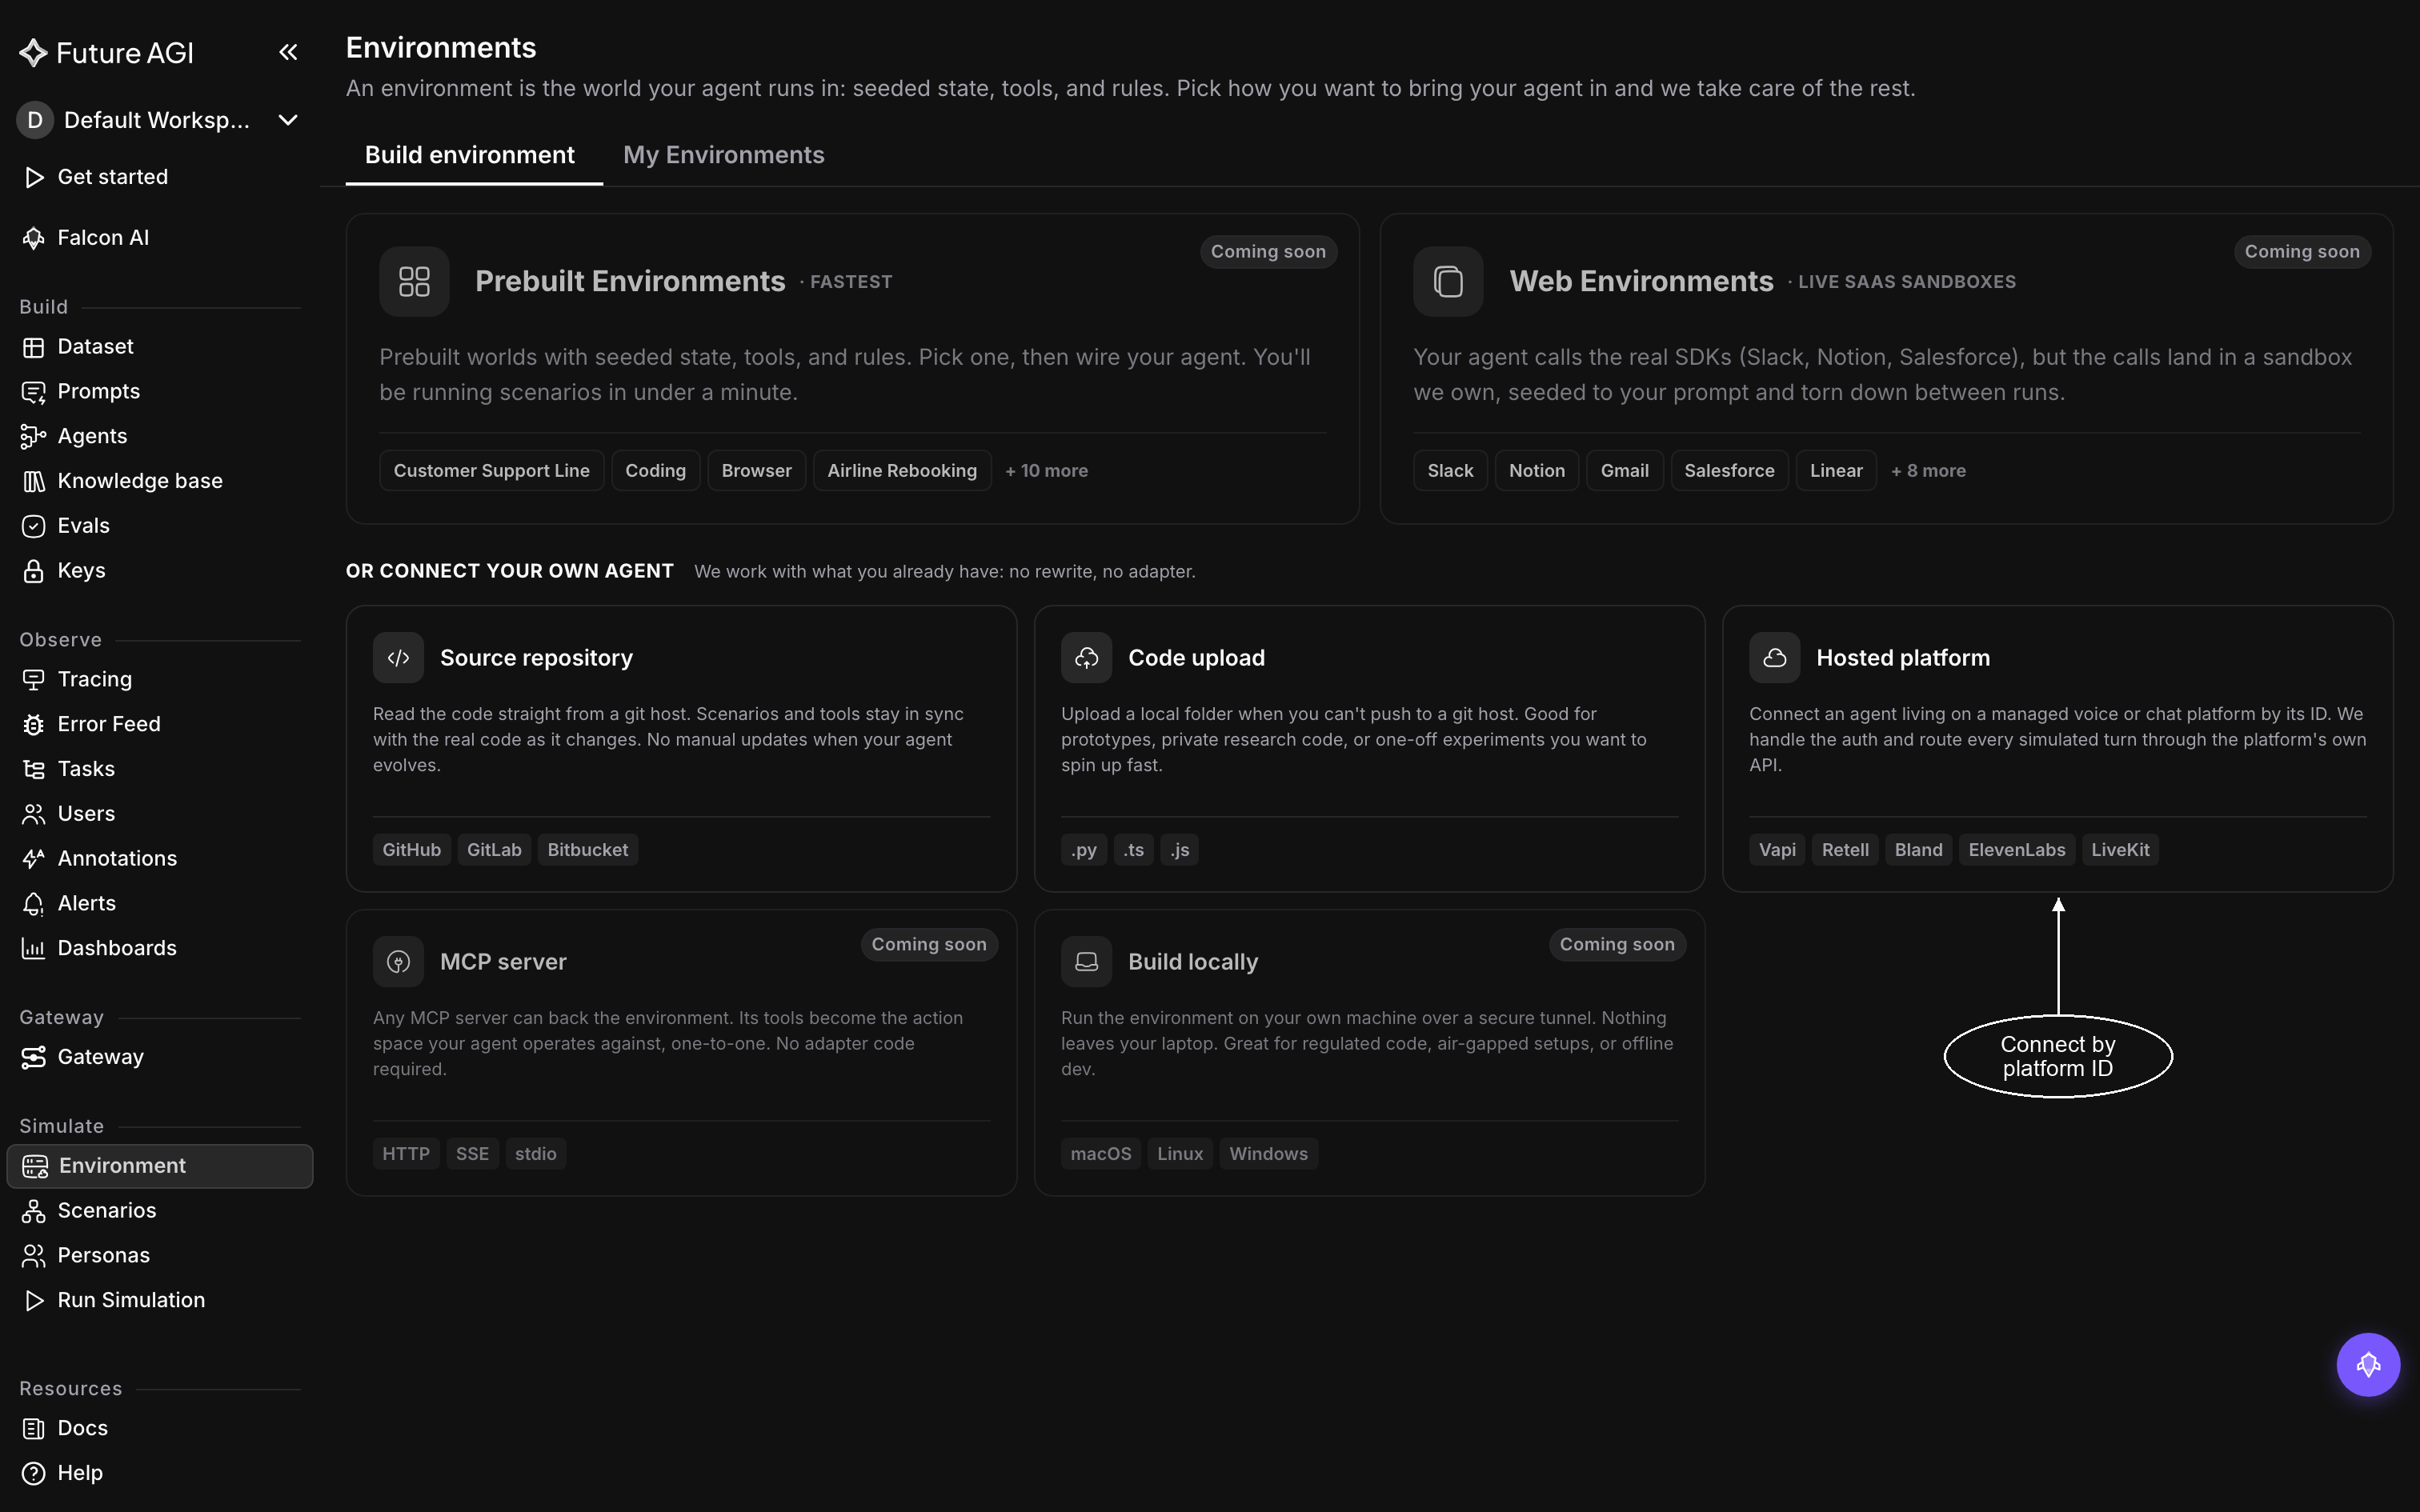Open the Default Workspace dropdown arrow
The height and width of the screenshot is (1512, 2420).
[x=288, y=120]
